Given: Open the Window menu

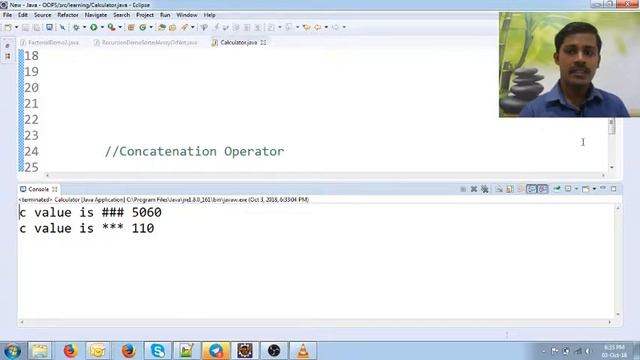Looking at the screenshot, I should tap(187, 15).
